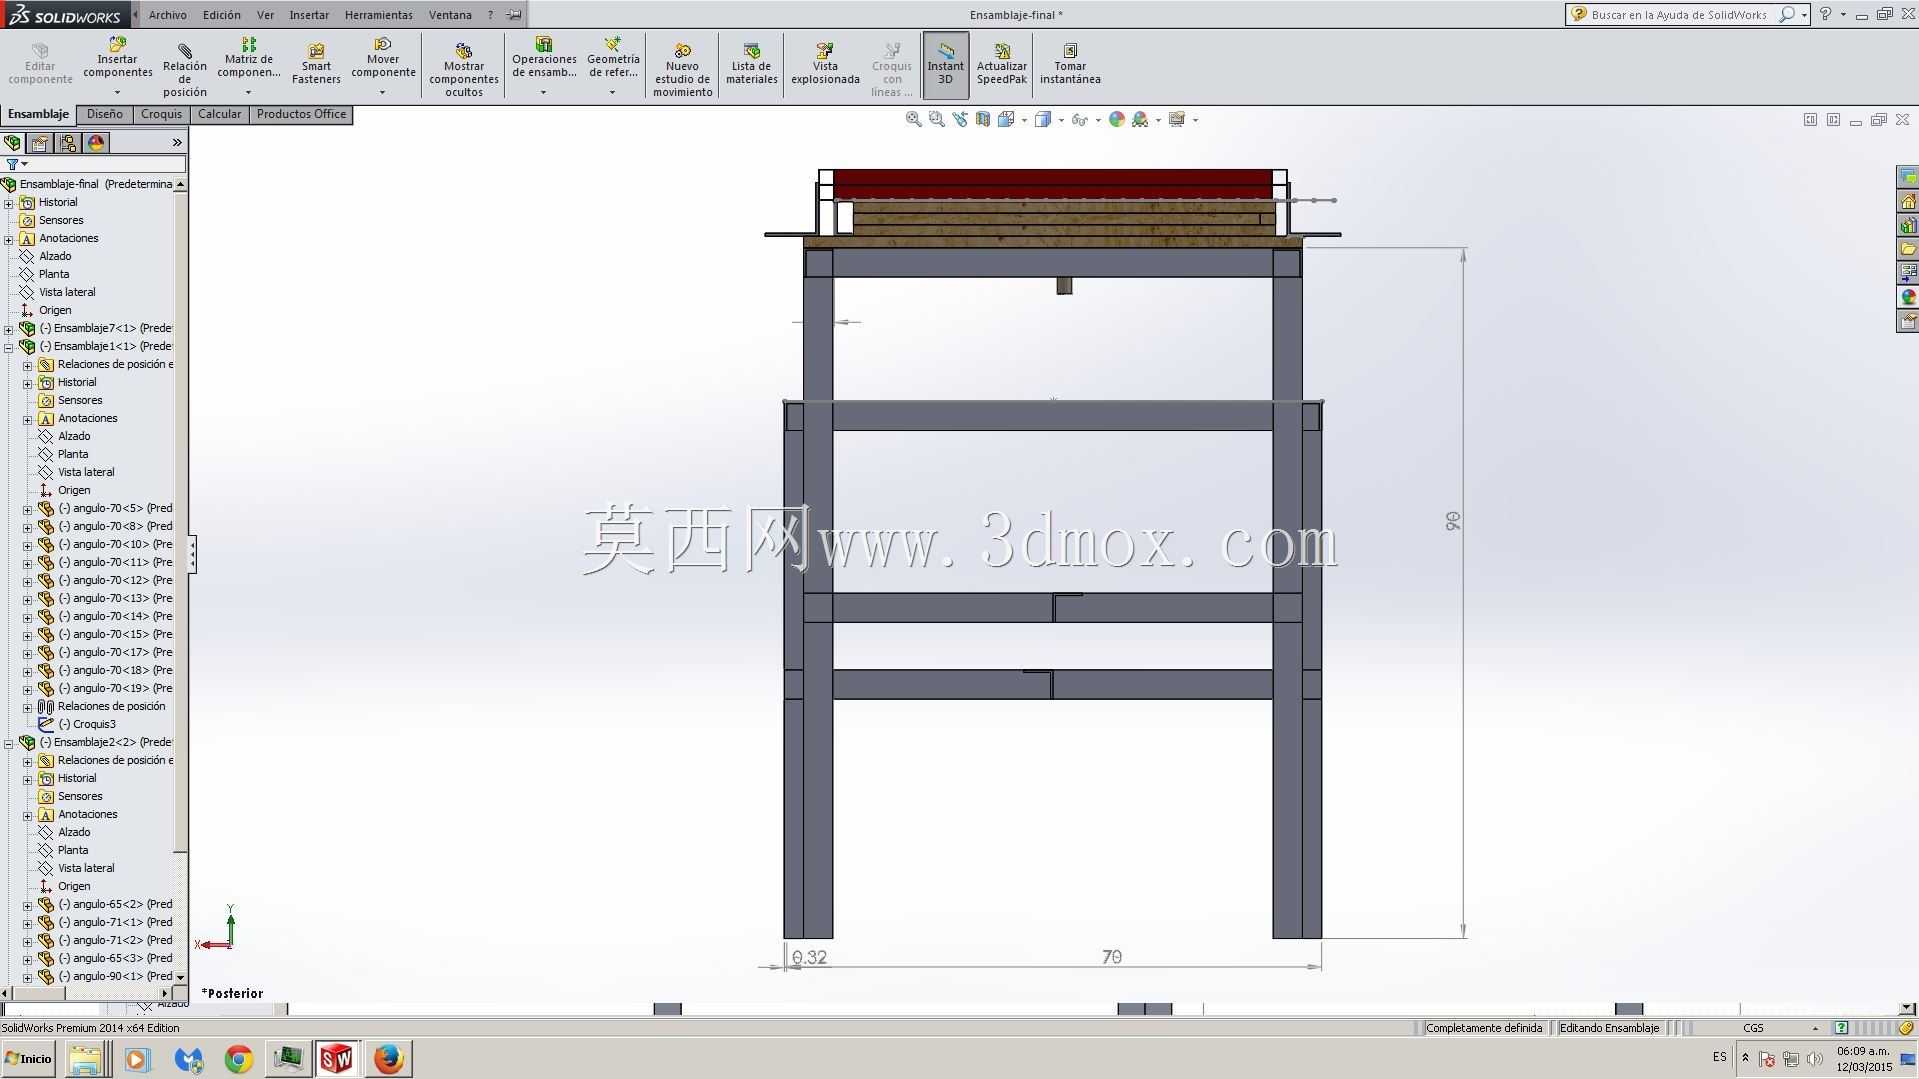Expand Ensamblaje7<1> tree node
Image resolution: width=1919 pixels, height=1079 pixels.
(x=9, y=329)
